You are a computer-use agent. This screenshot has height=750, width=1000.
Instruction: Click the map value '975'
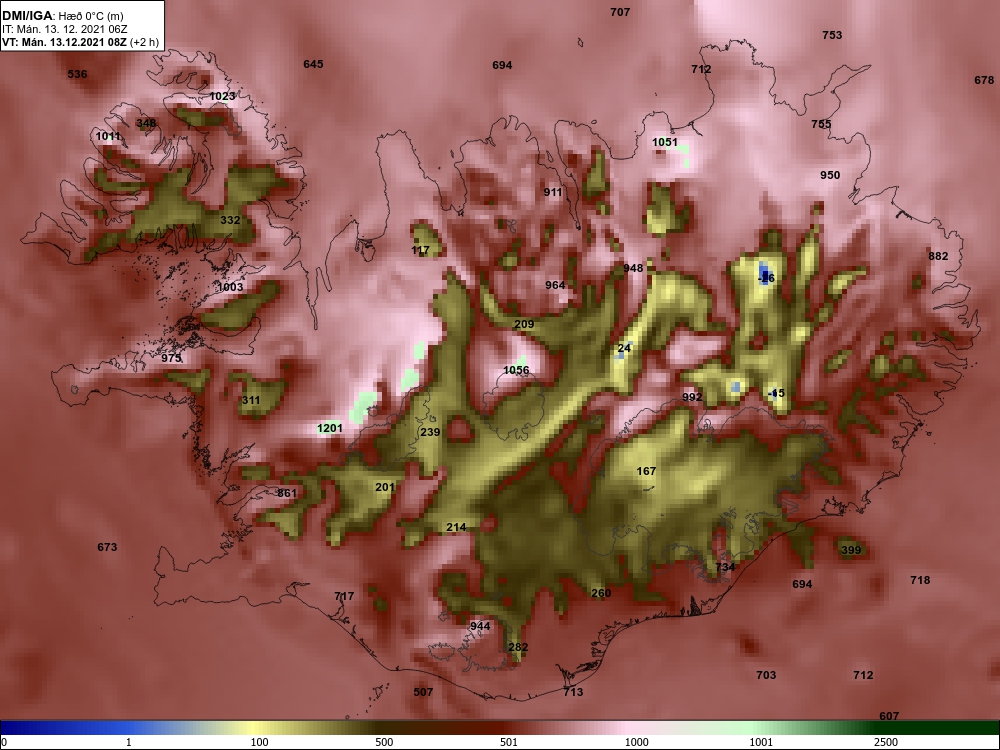(171, 358)
